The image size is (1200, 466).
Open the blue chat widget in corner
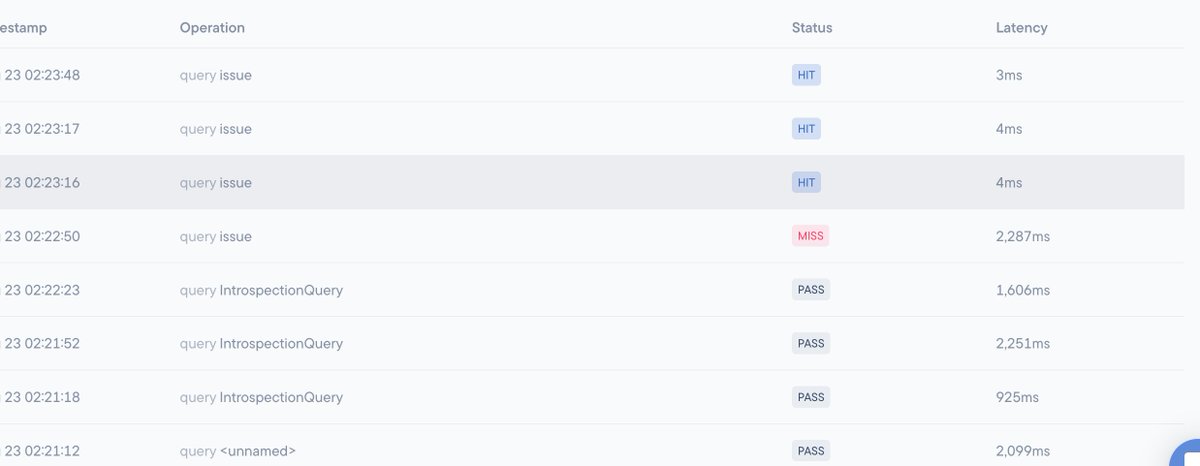pyautogui.click(x=1186, y=454)
